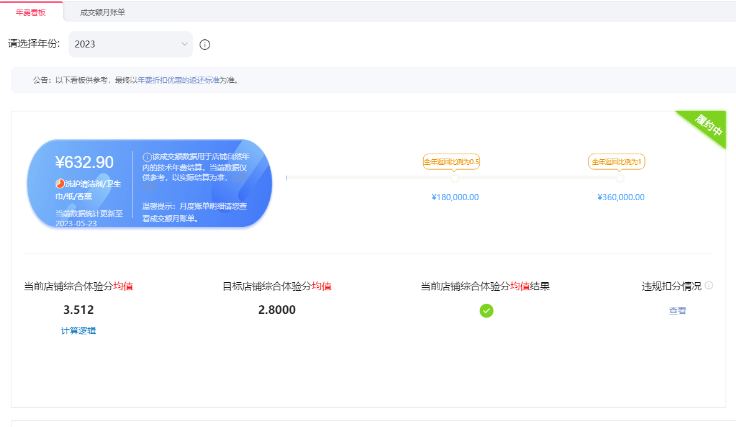736x427 pixels.
Task: Click the 全年返回比例为1 milestone bubble
Action: (x=616, y=162)
